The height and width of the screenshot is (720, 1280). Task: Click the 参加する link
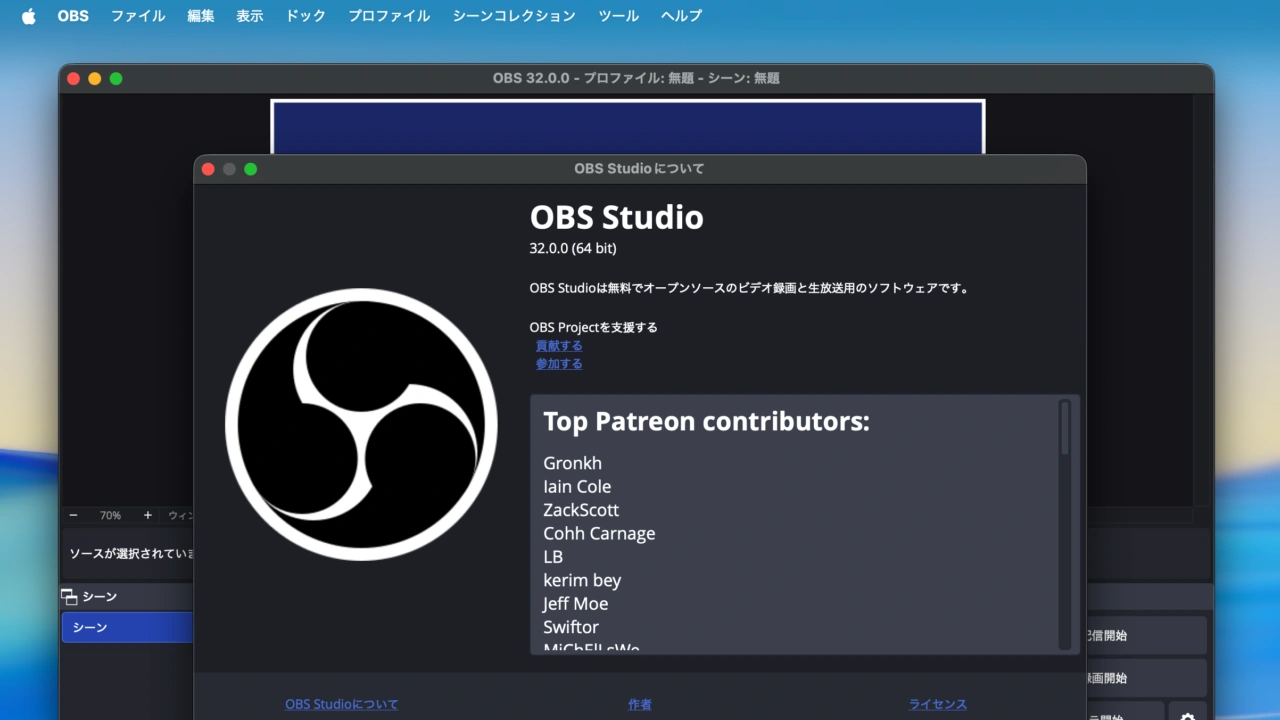[x=558, y=364]
